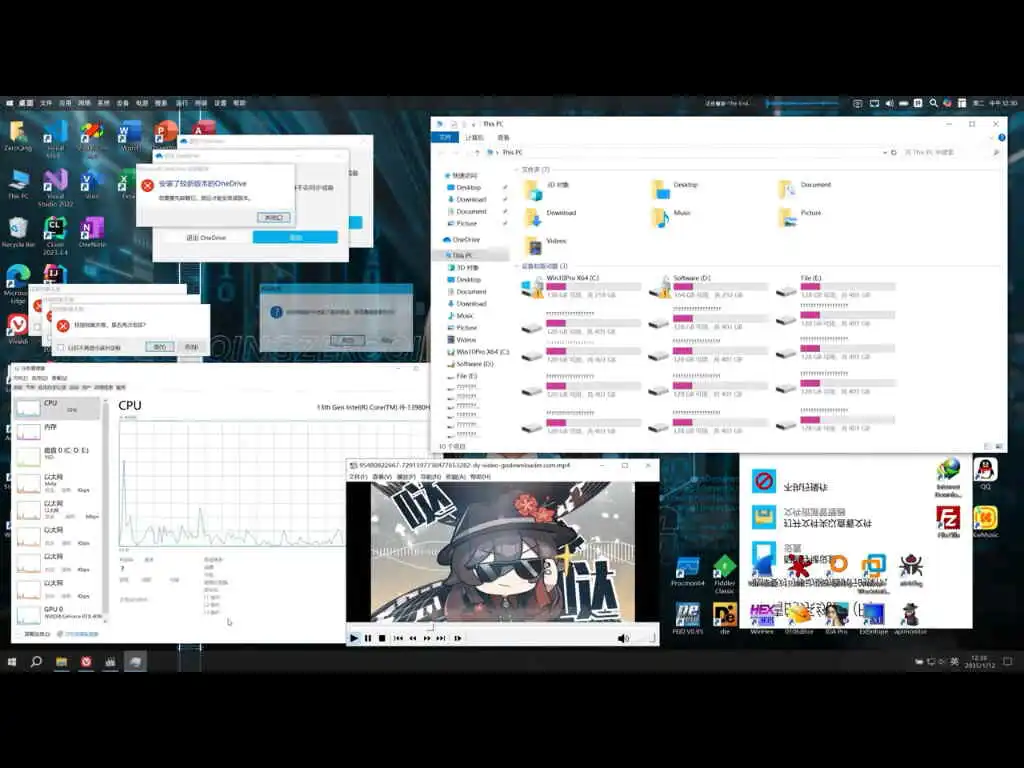Open the Exeinfope desktop shortcut

pos(873,618)
